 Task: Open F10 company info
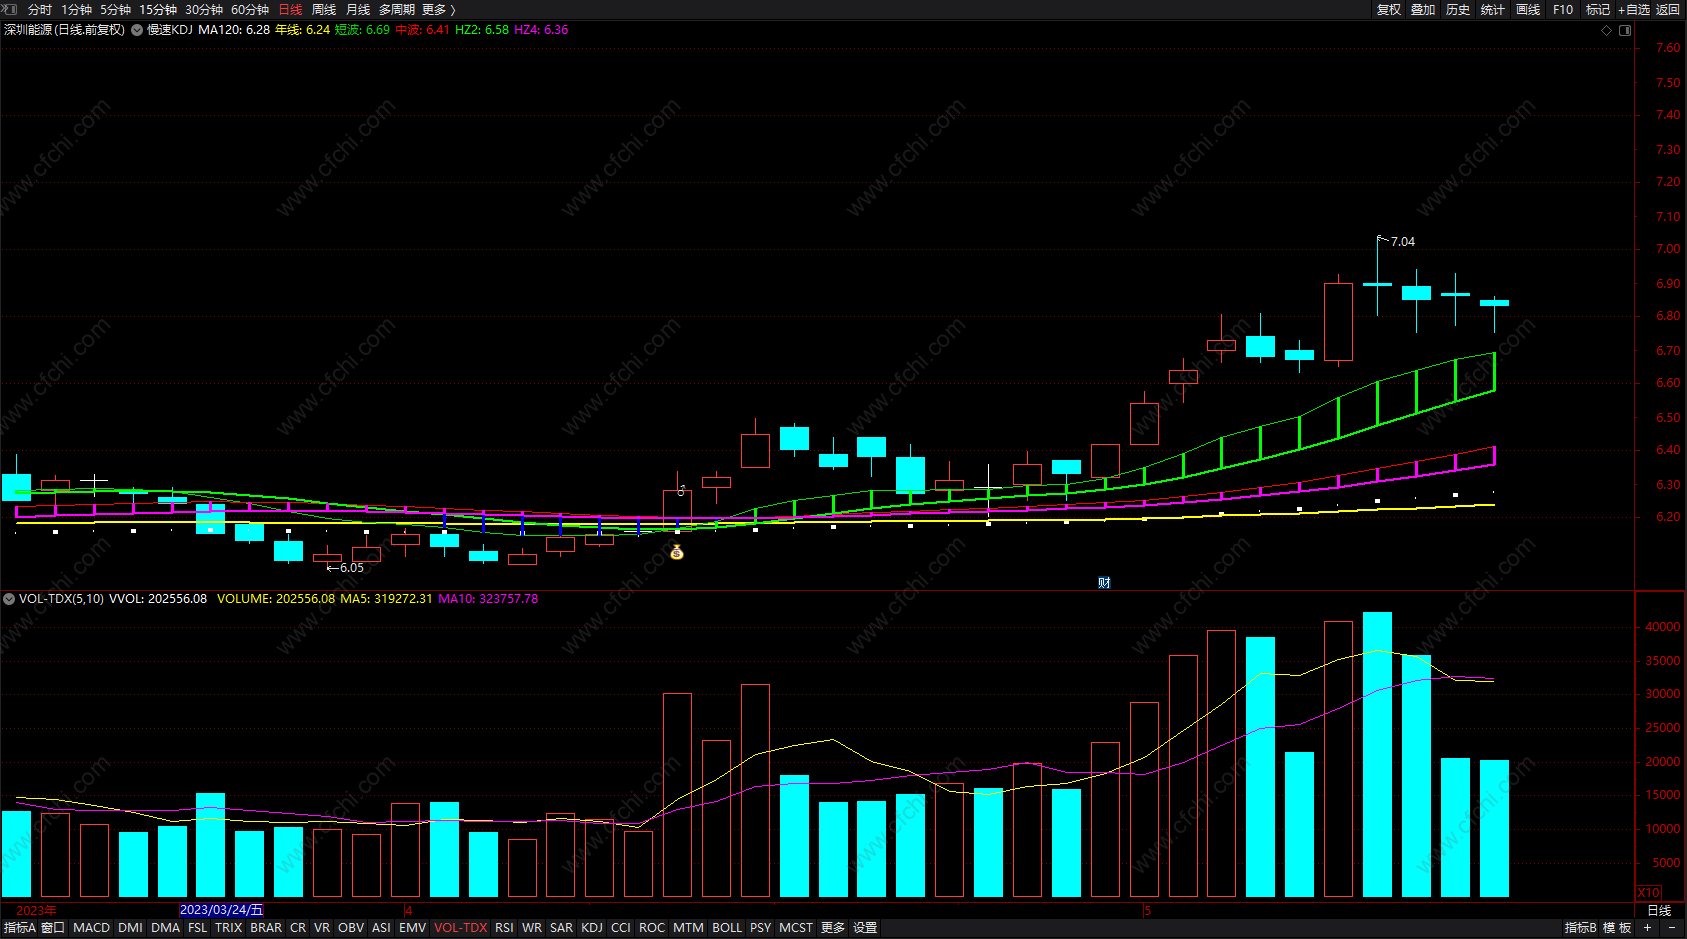click(1563, 9)
